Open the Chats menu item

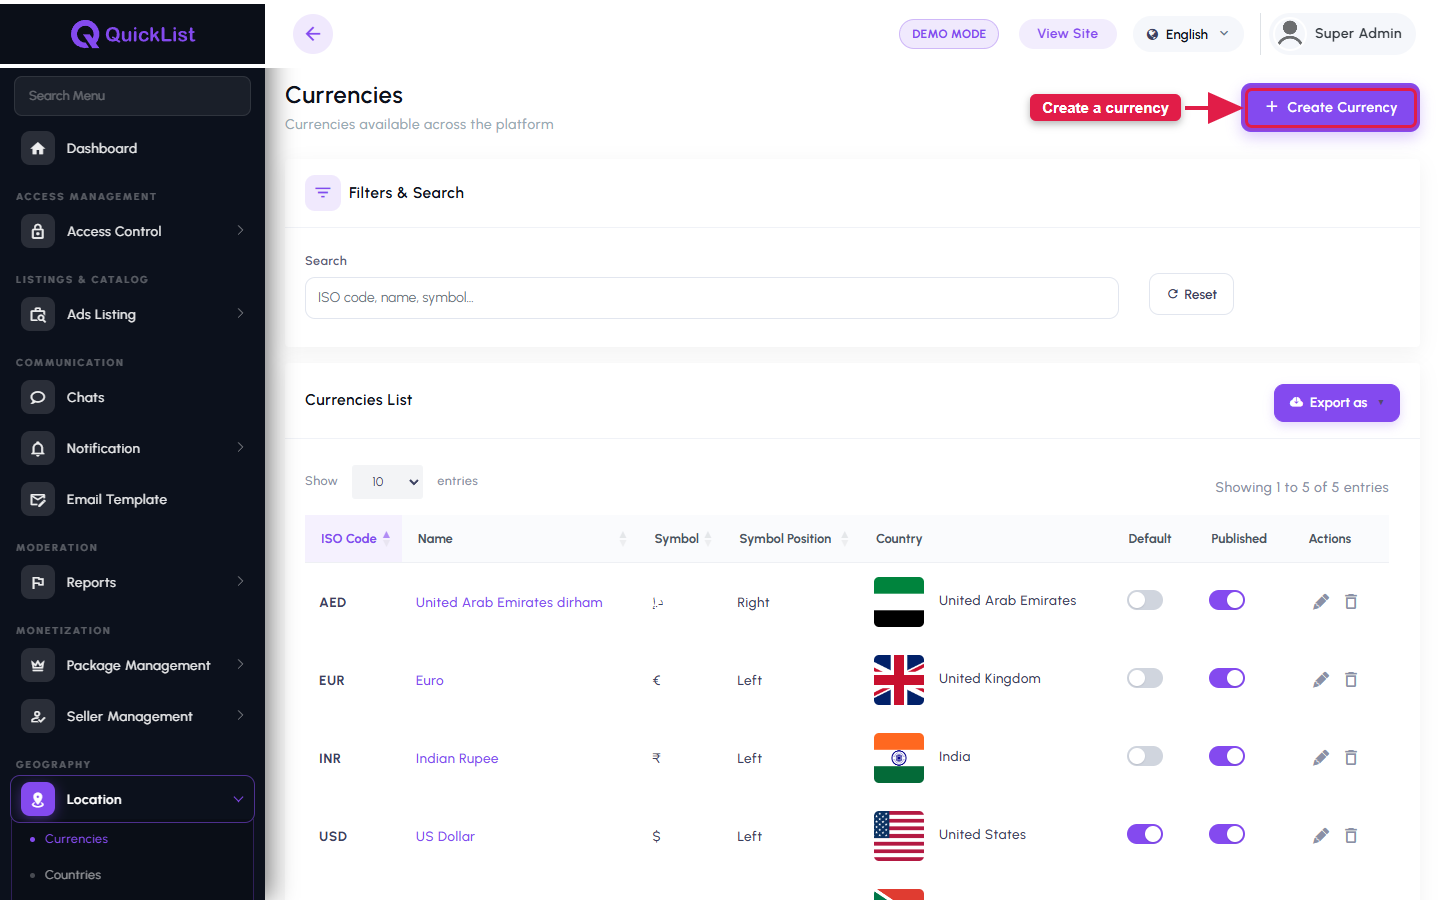pyautogui.click(x=132, y=397)
